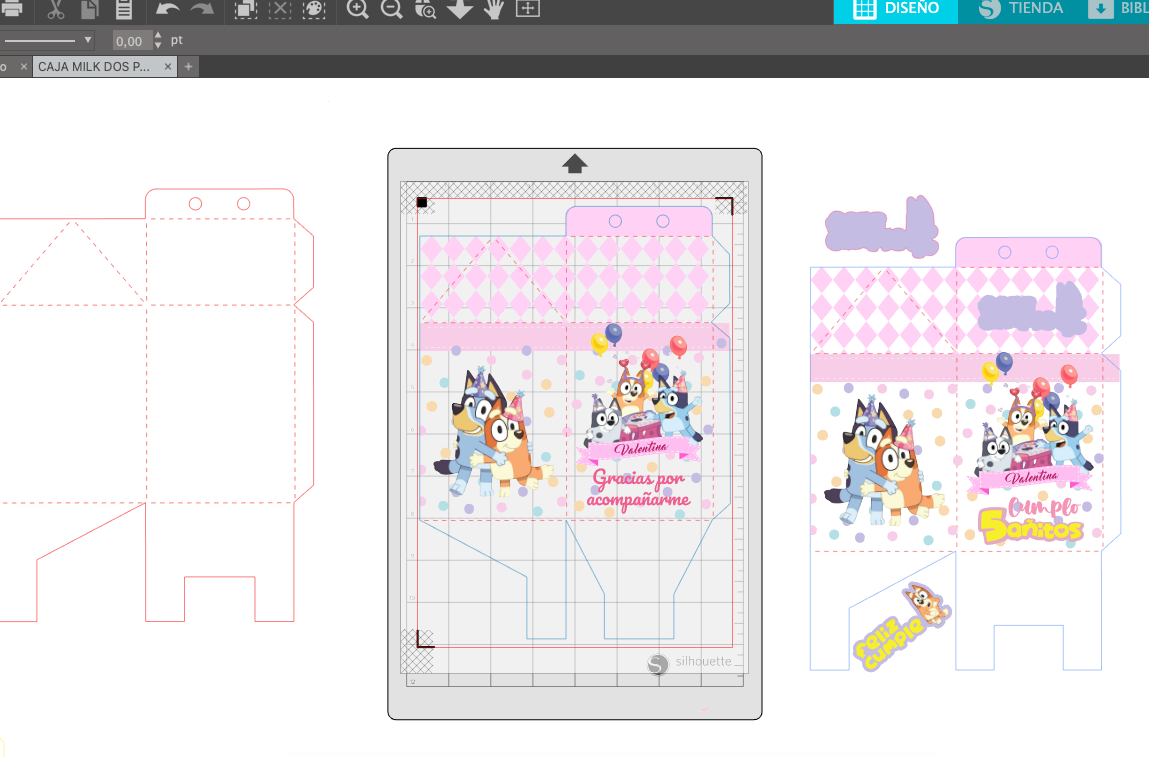Viewport: 1149px width, 757px height.
Task: Select the Pan hand tool
Action: pyautogui.click(x=495, y=10)
